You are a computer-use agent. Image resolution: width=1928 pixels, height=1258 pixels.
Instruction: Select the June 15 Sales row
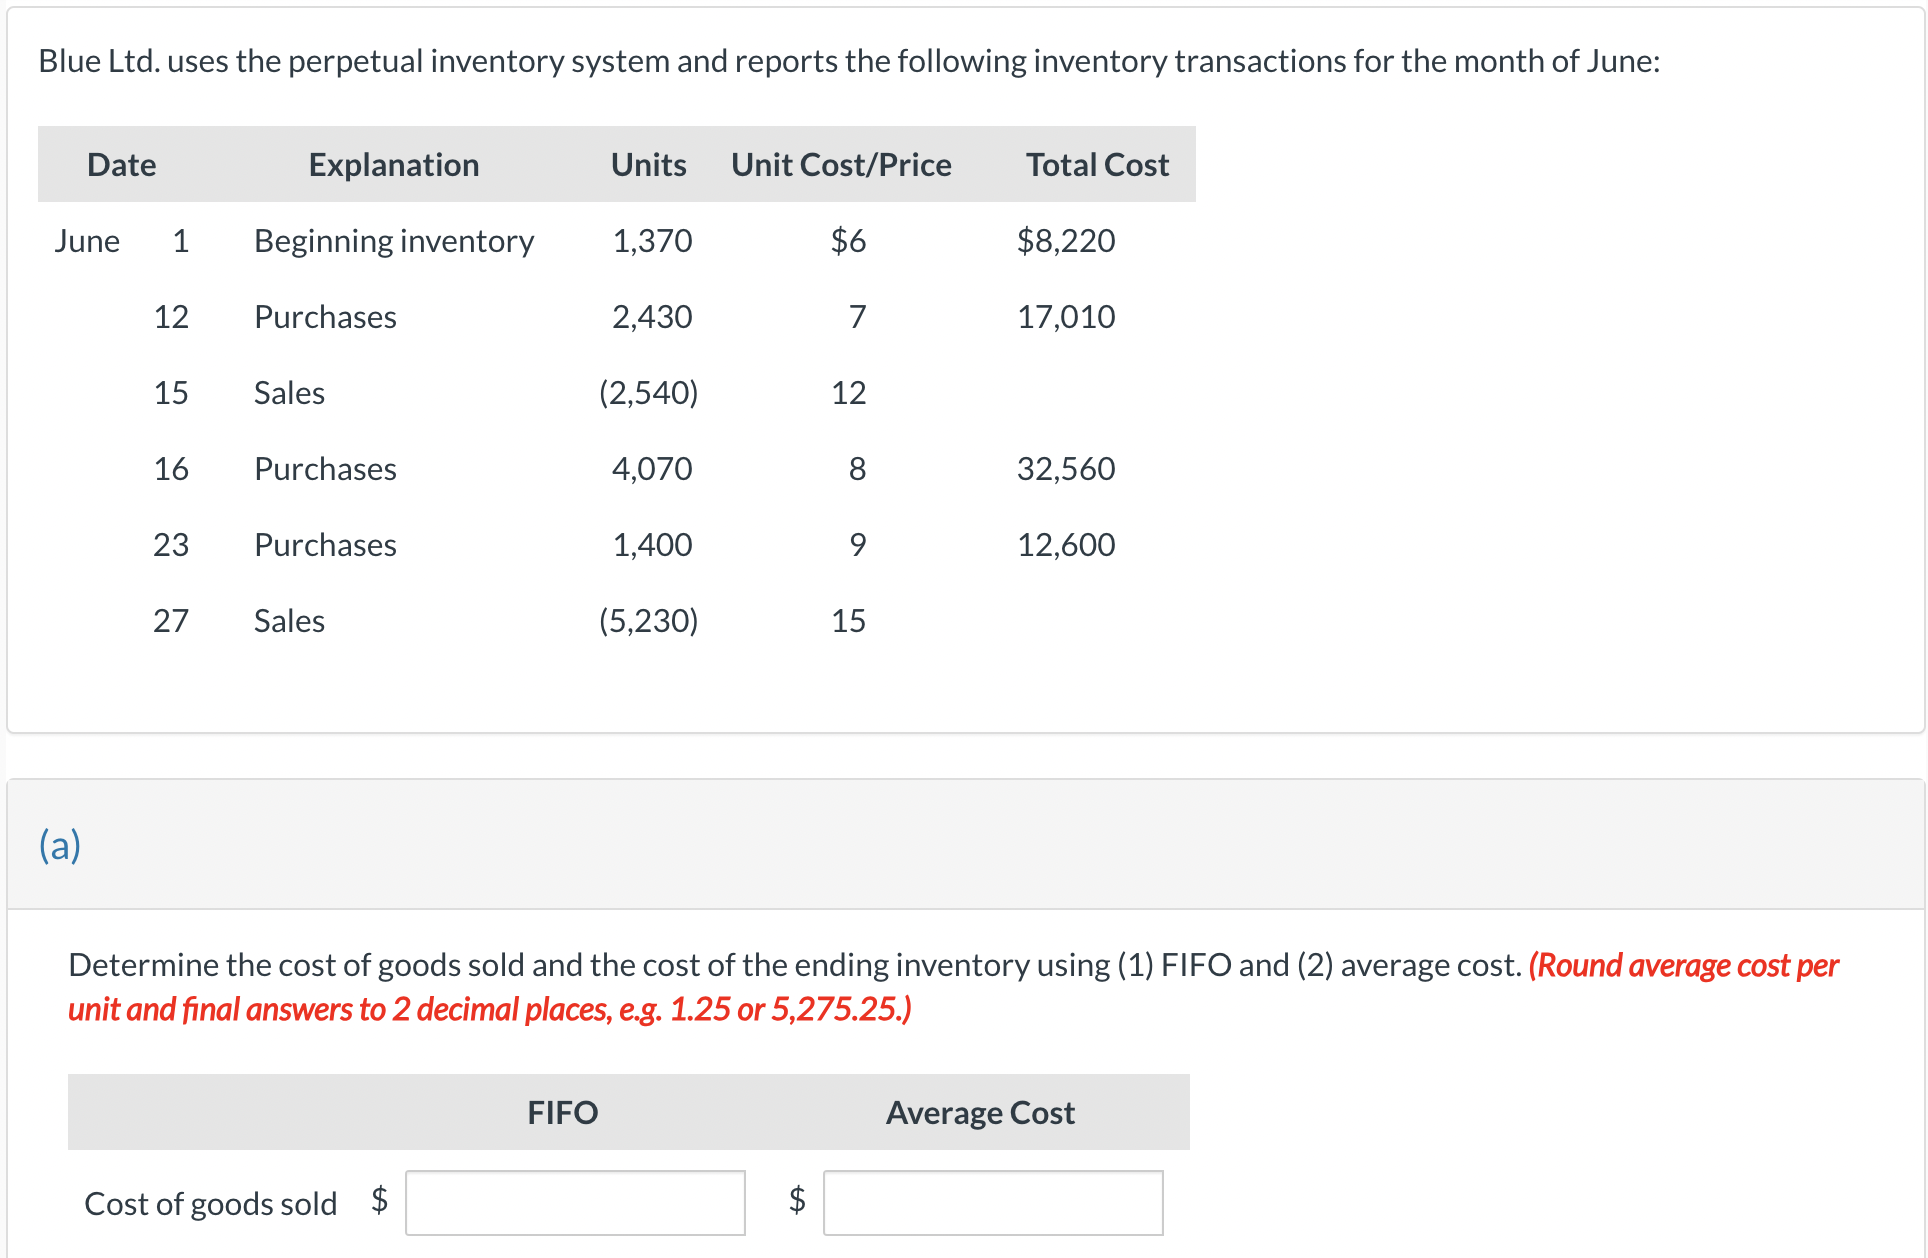[289, 392]
